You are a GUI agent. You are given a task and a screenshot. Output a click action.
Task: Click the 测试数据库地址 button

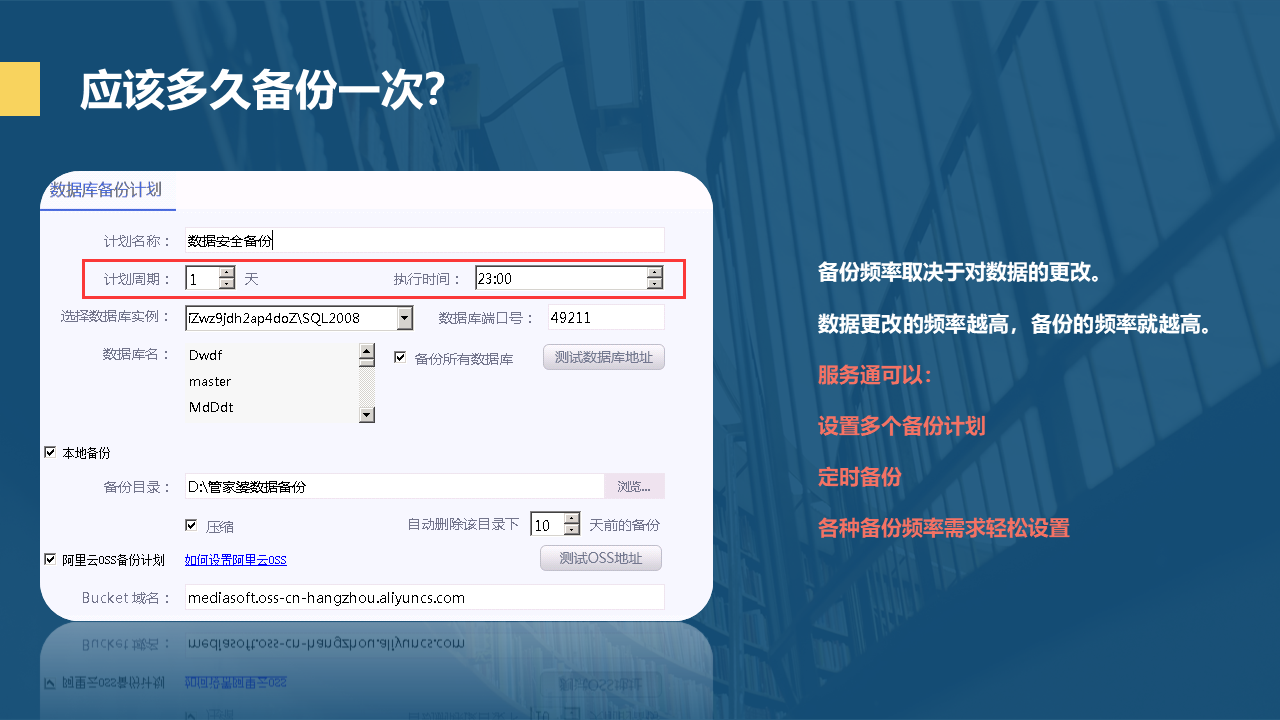603,357
